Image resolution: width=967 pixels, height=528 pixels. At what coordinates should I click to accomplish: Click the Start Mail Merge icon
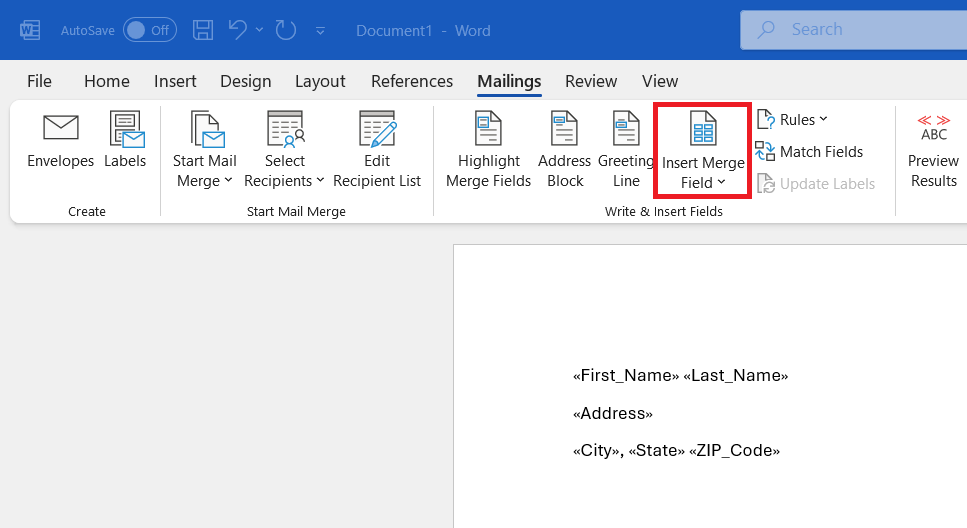click(208, 129)
